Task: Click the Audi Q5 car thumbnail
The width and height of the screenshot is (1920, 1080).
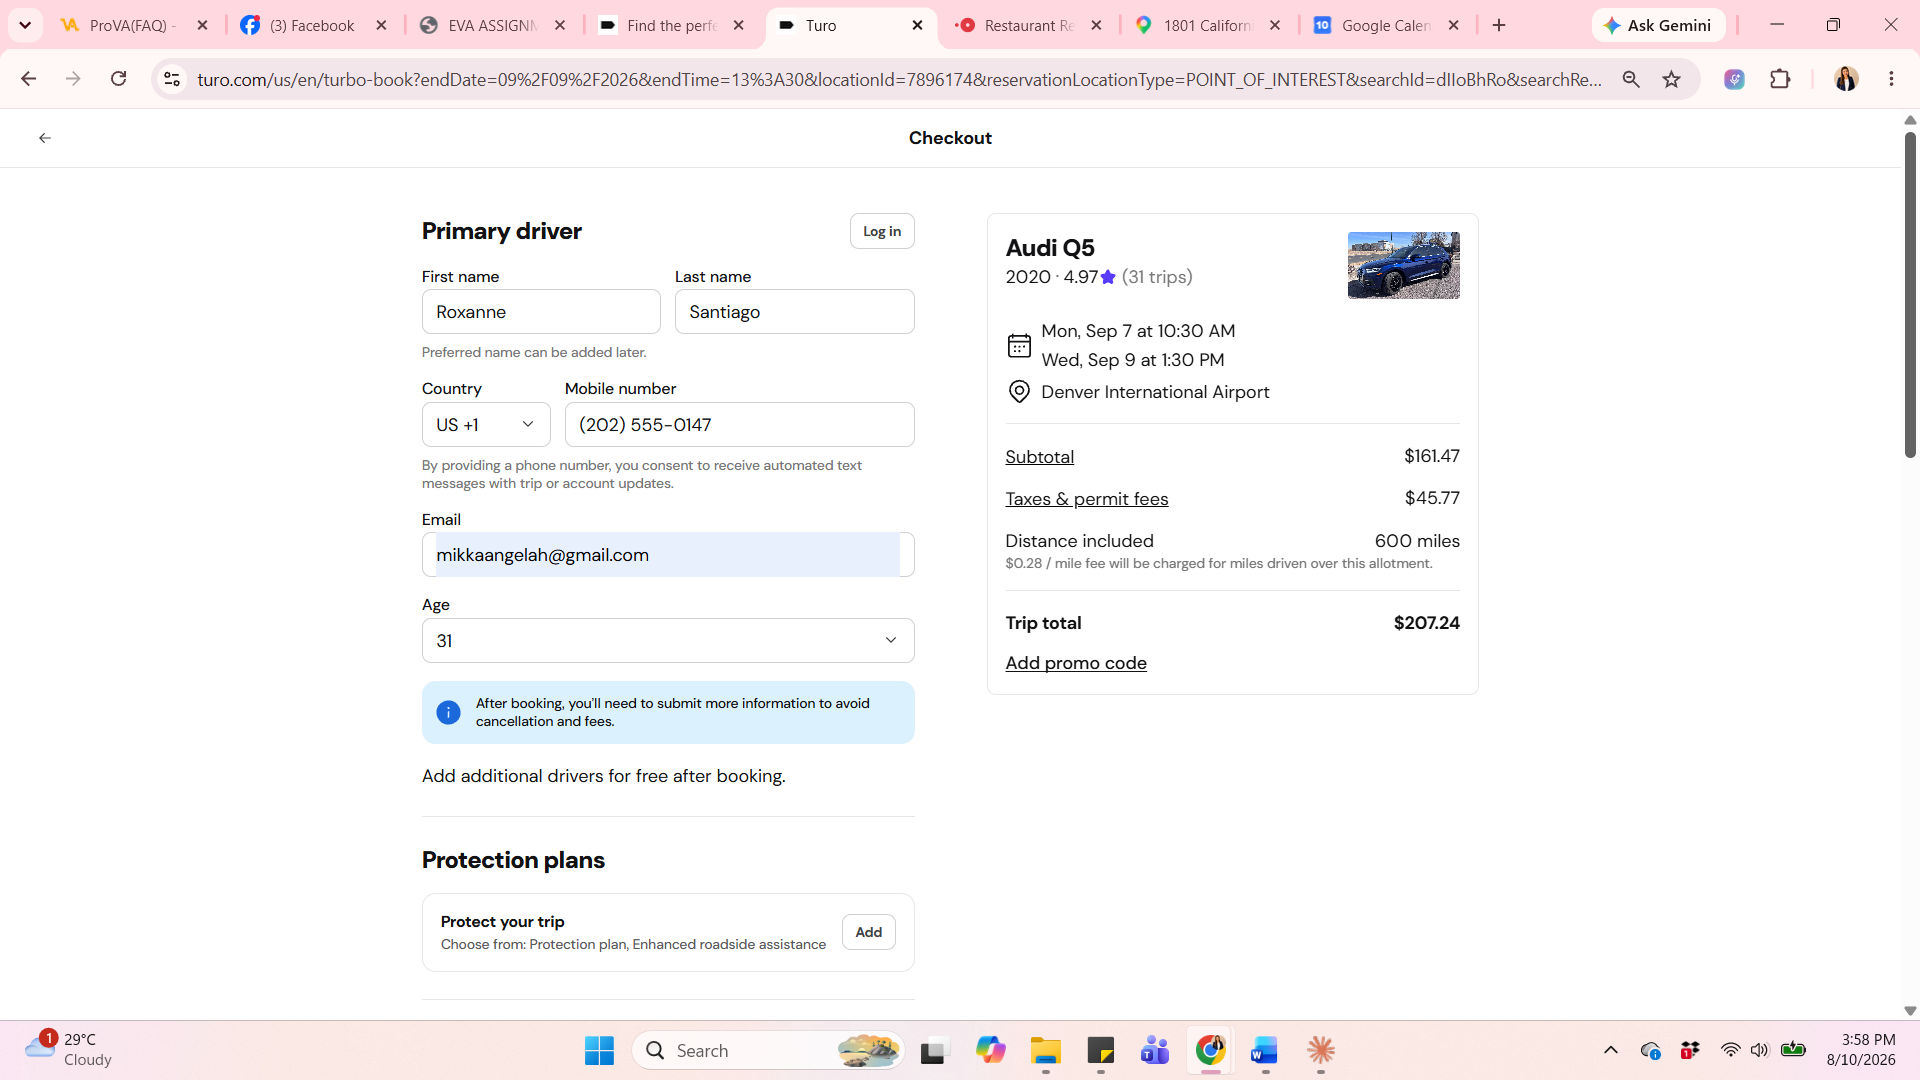Action: [x=1403, y=265]
